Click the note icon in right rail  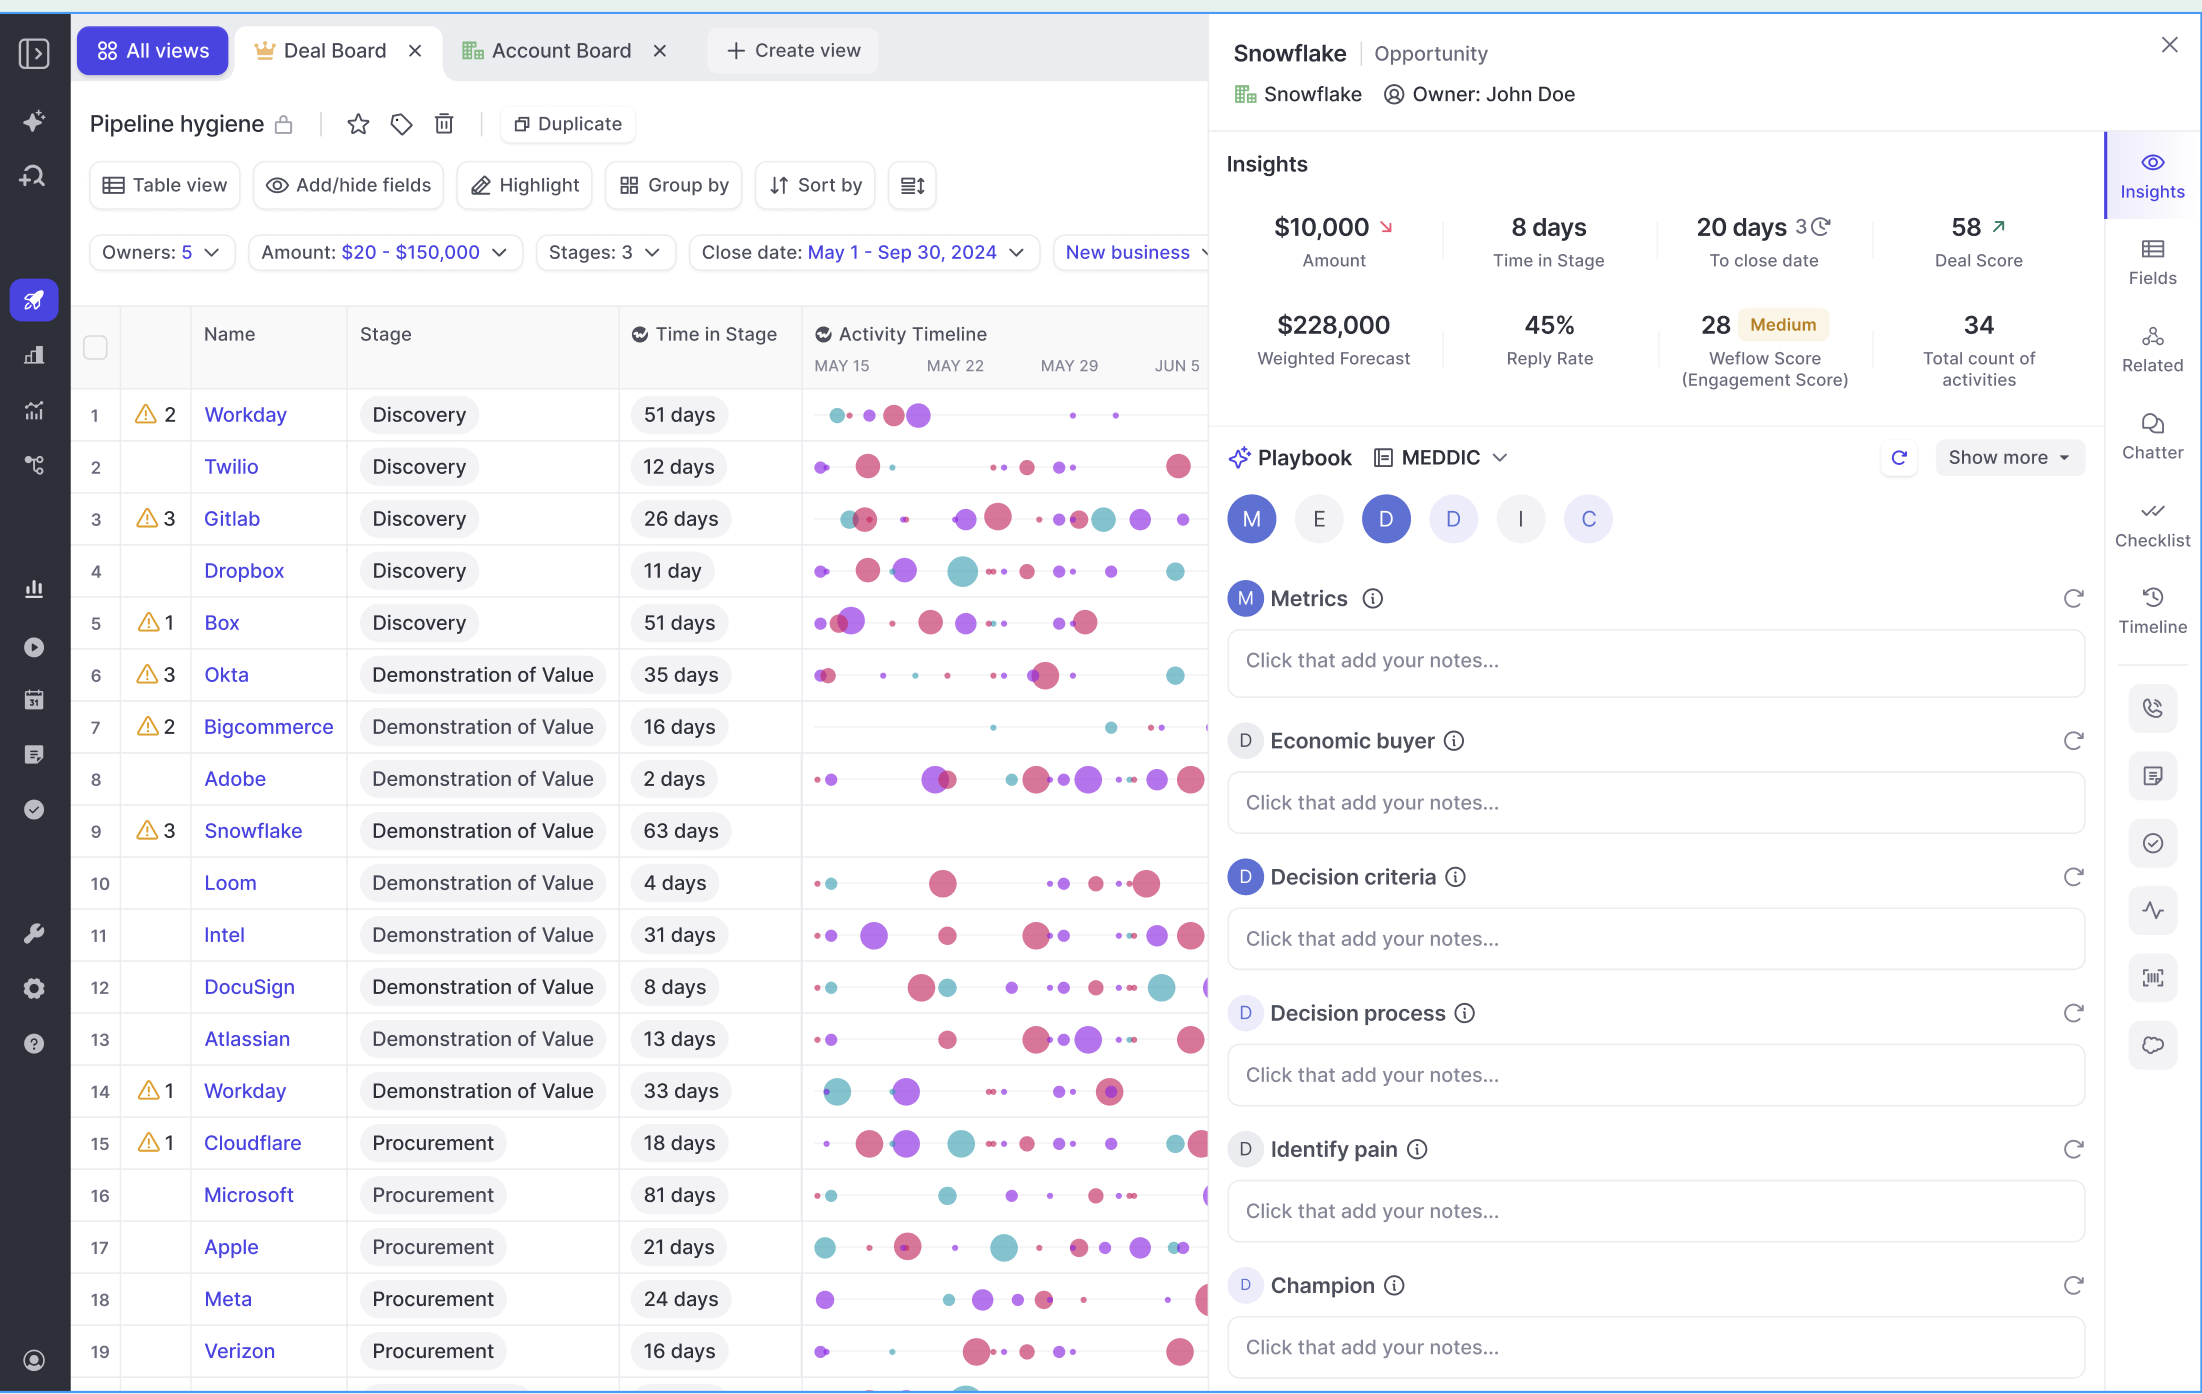coord(2153,775)
